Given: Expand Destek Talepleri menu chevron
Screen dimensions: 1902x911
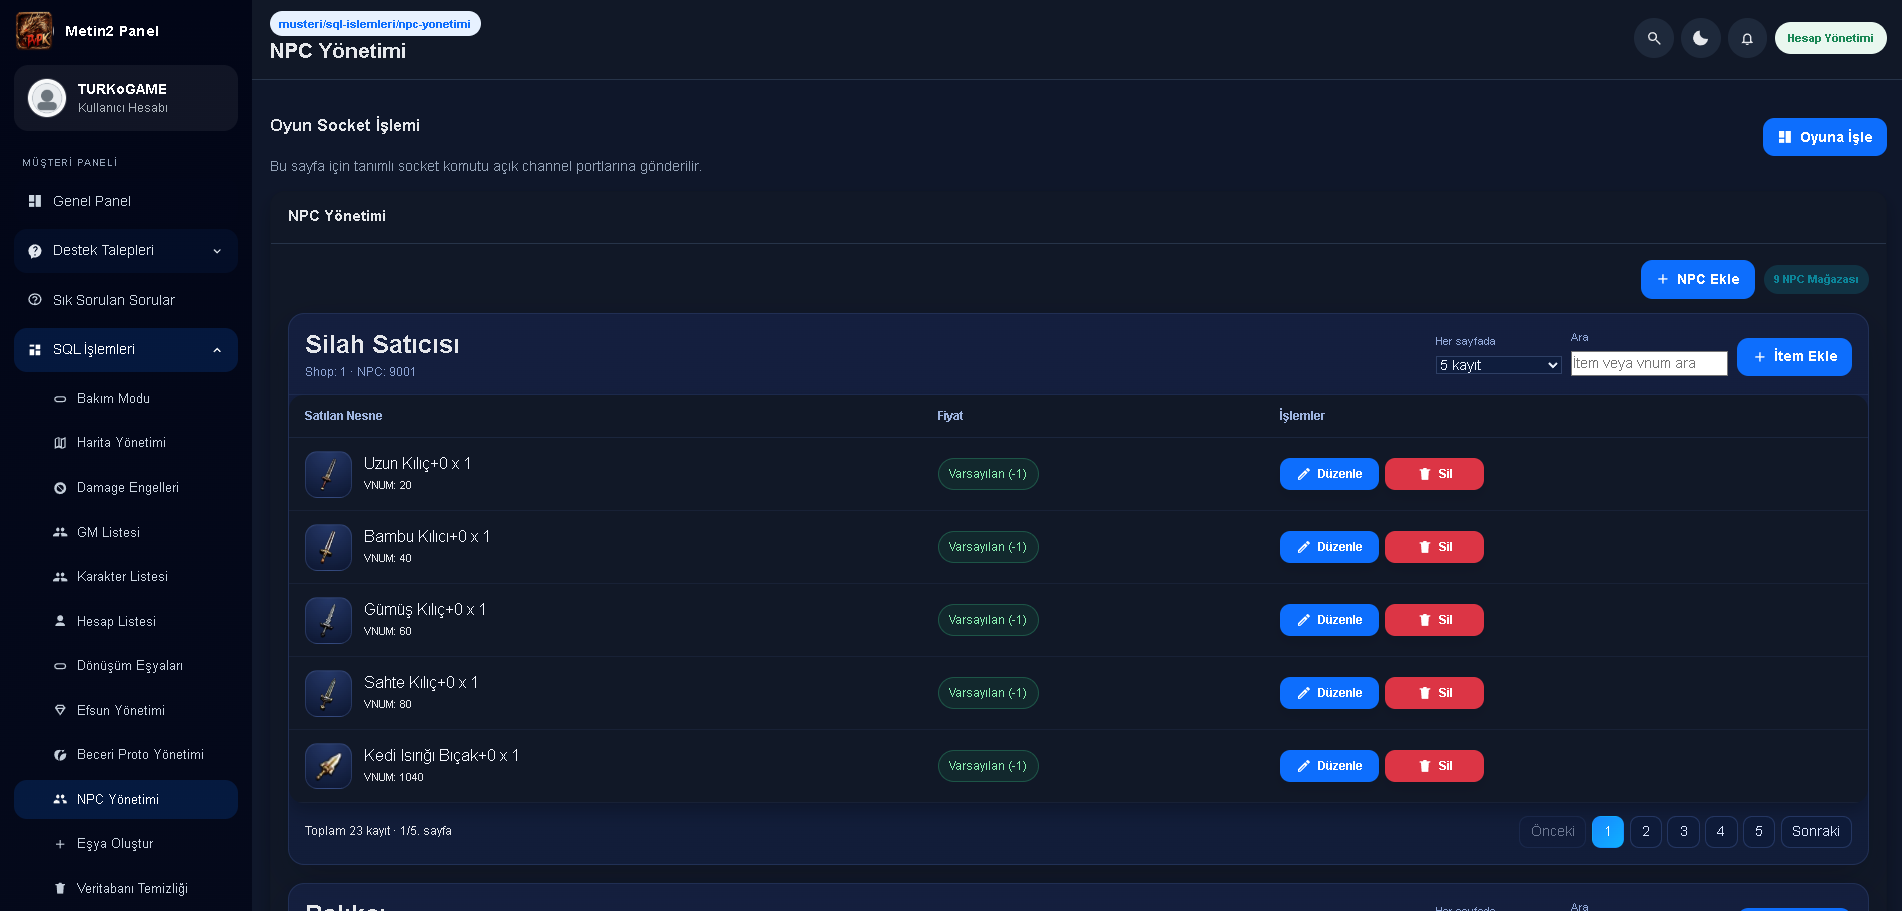Looking at the screenshot, I should click(217, 251).
